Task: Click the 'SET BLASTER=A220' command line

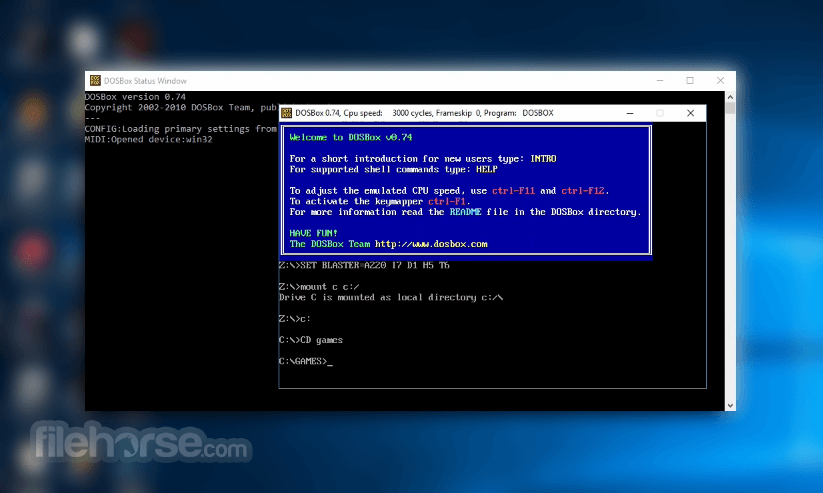Action: pos(364,266)
